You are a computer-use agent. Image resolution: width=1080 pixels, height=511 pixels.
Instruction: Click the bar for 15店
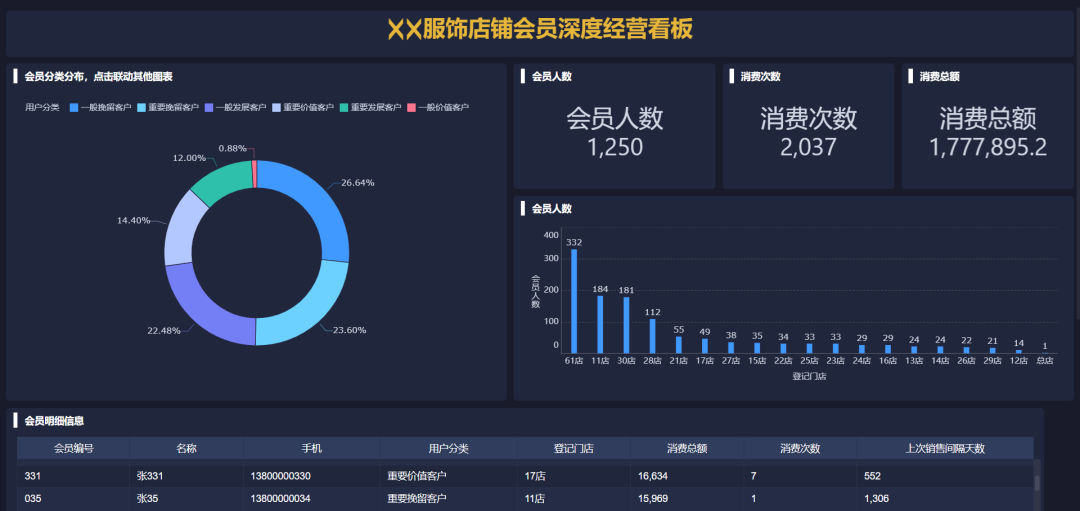pos(757,348)
